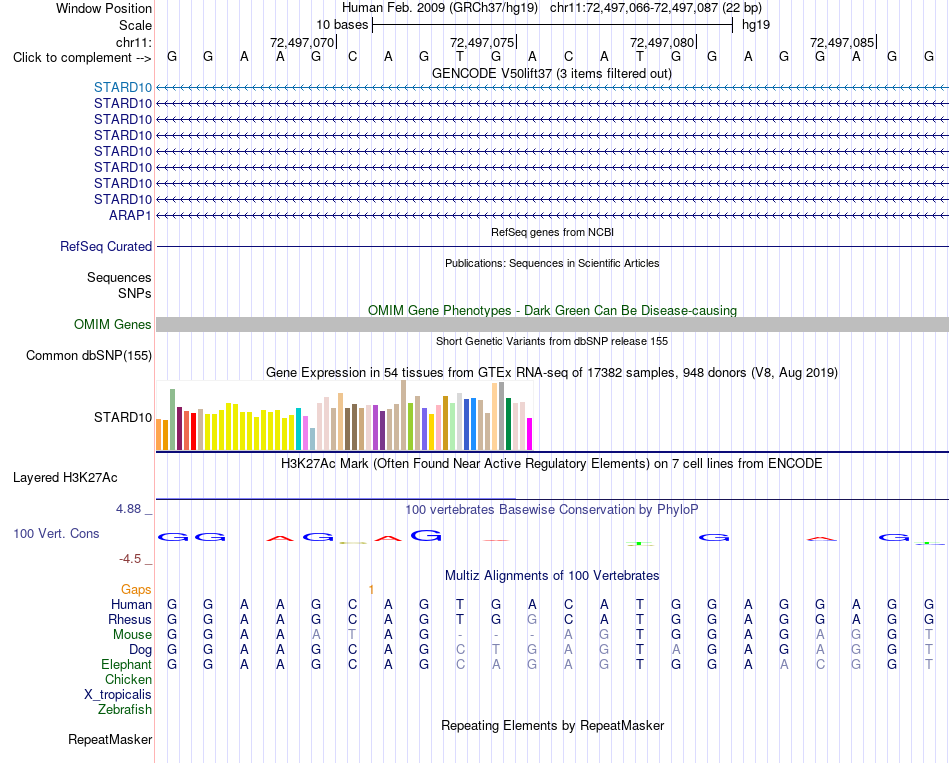
Task: Click the large blue G PhyloP logo letter
Action: (x=426, y=536)
